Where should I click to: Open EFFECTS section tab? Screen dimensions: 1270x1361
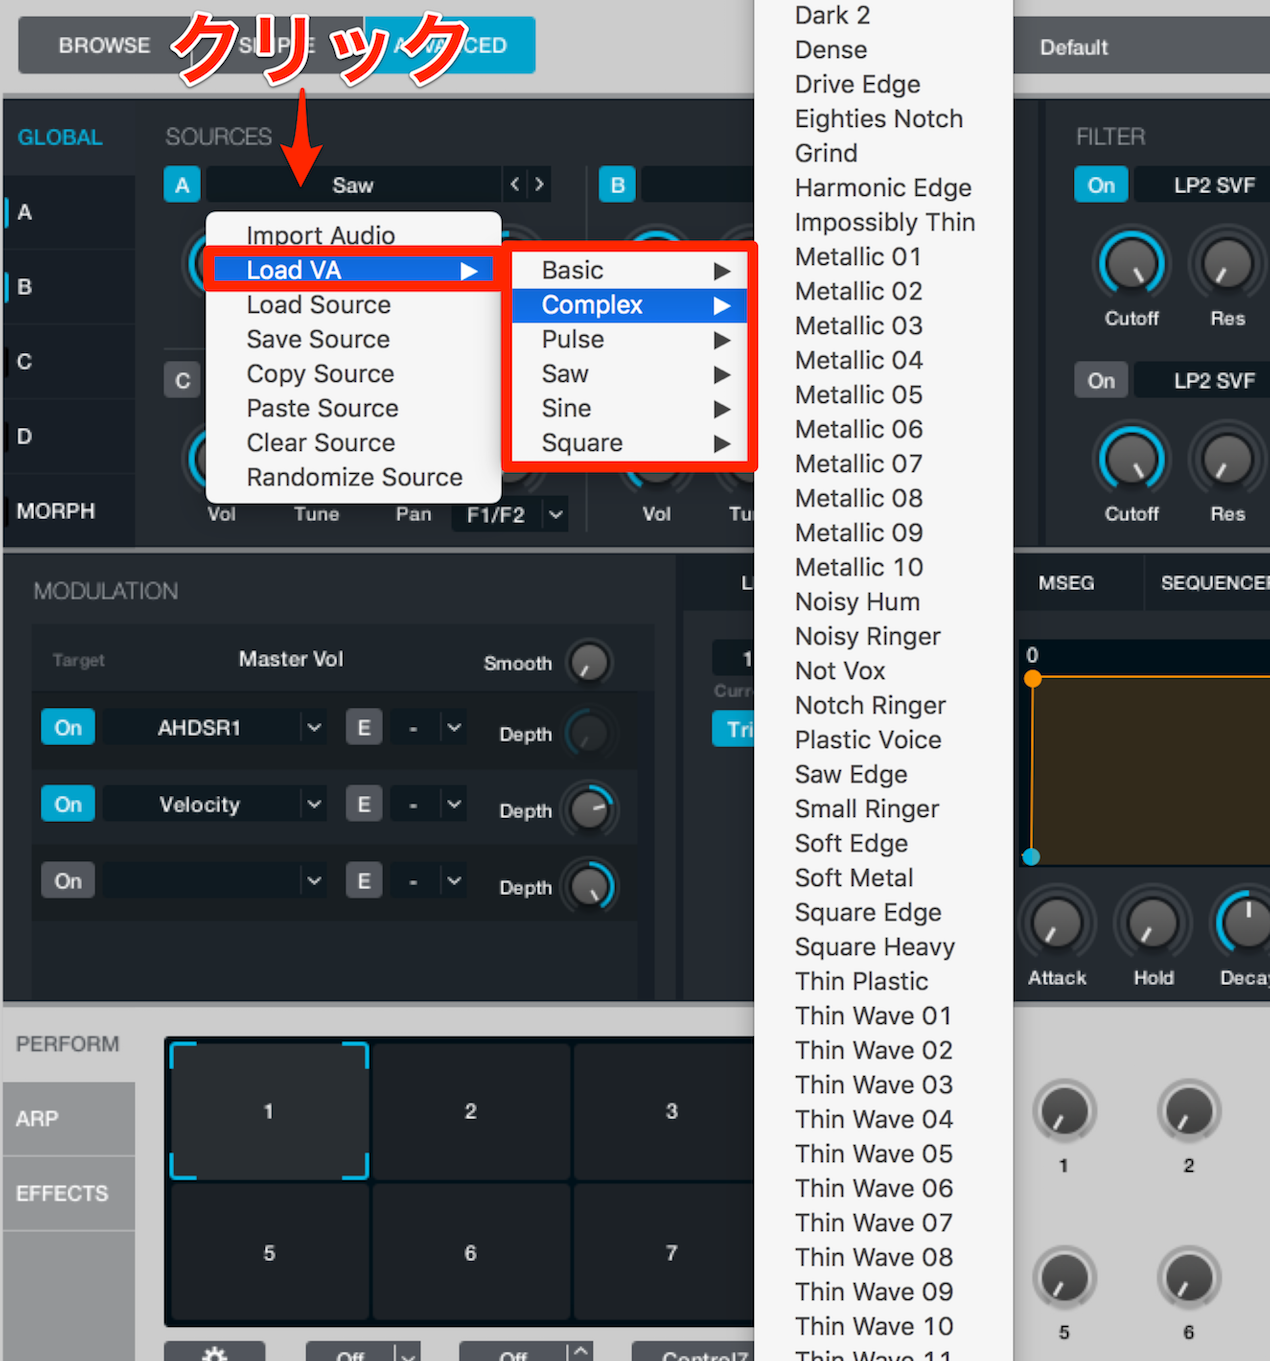[68, 1194]
